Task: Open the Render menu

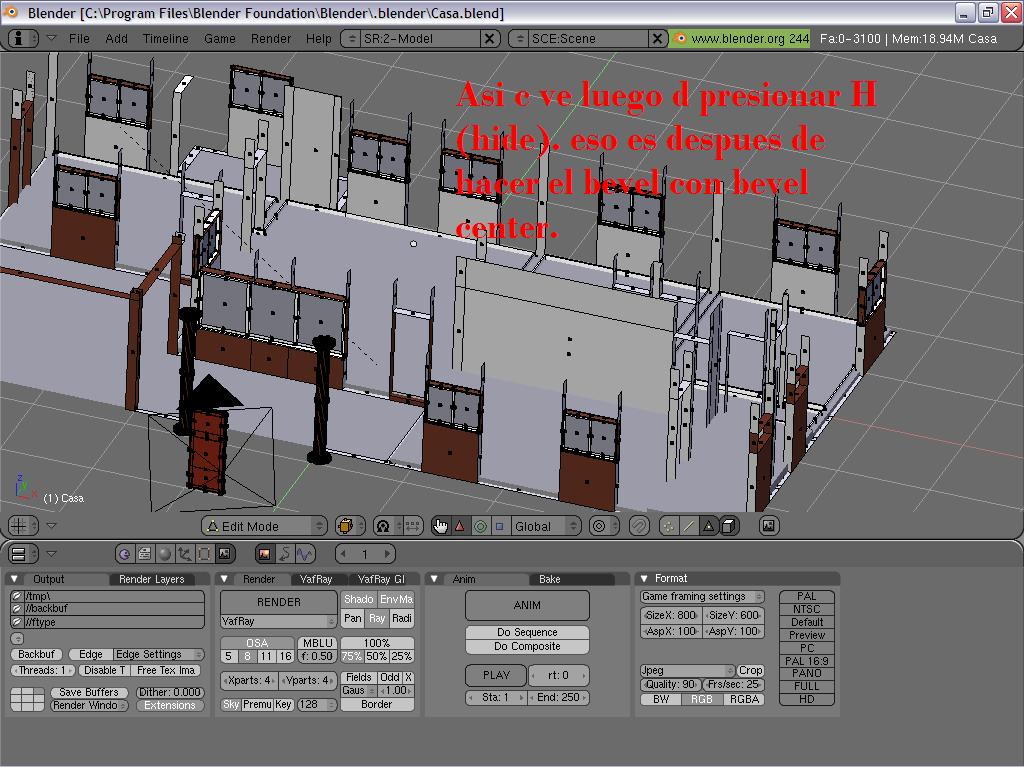Action: pyautogui.click(x=270, y=39)
